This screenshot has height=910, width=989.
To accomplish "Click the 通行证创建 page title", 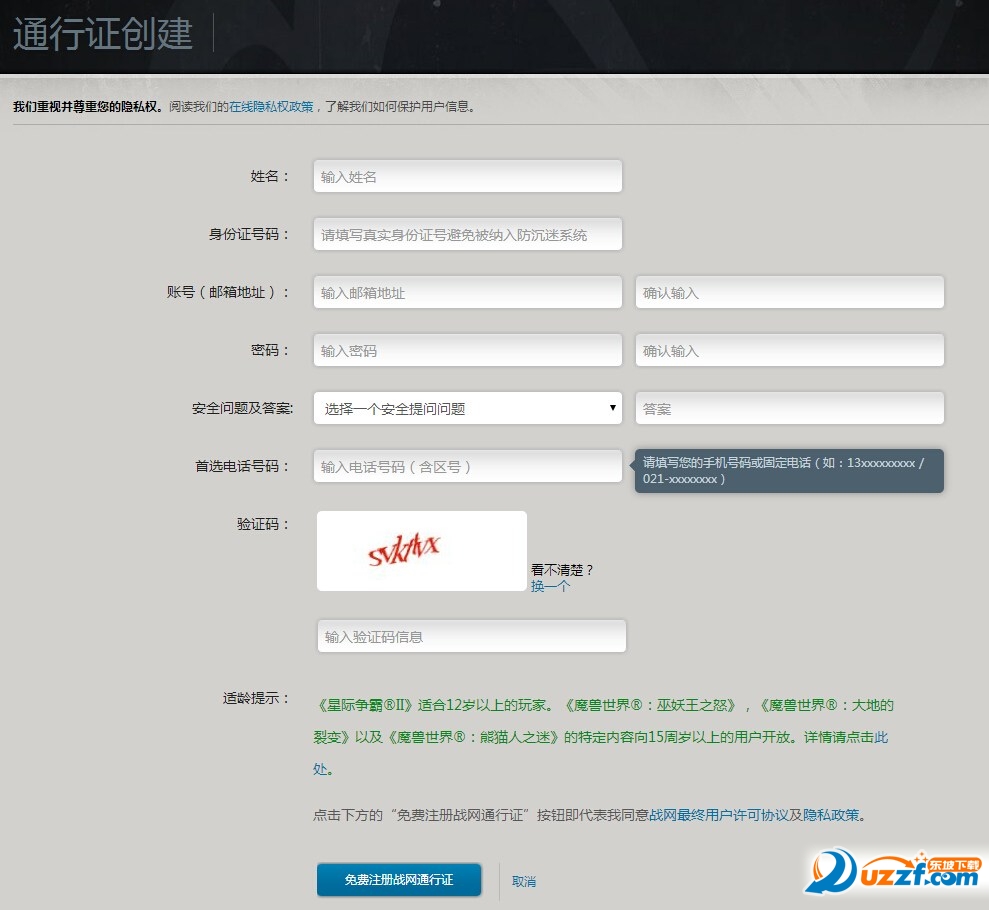I will click(103, 33).
